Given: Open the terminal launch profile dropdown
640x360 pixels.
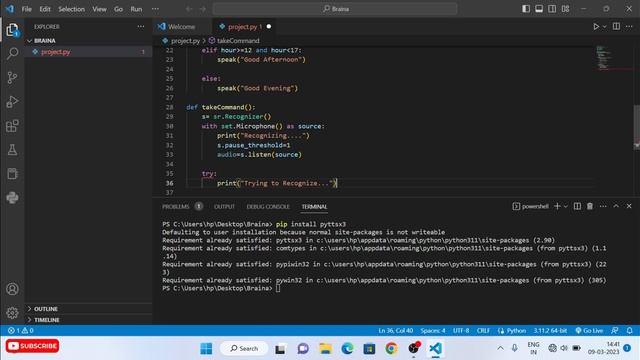Looking at the screenshot, I should click(566, 207).
